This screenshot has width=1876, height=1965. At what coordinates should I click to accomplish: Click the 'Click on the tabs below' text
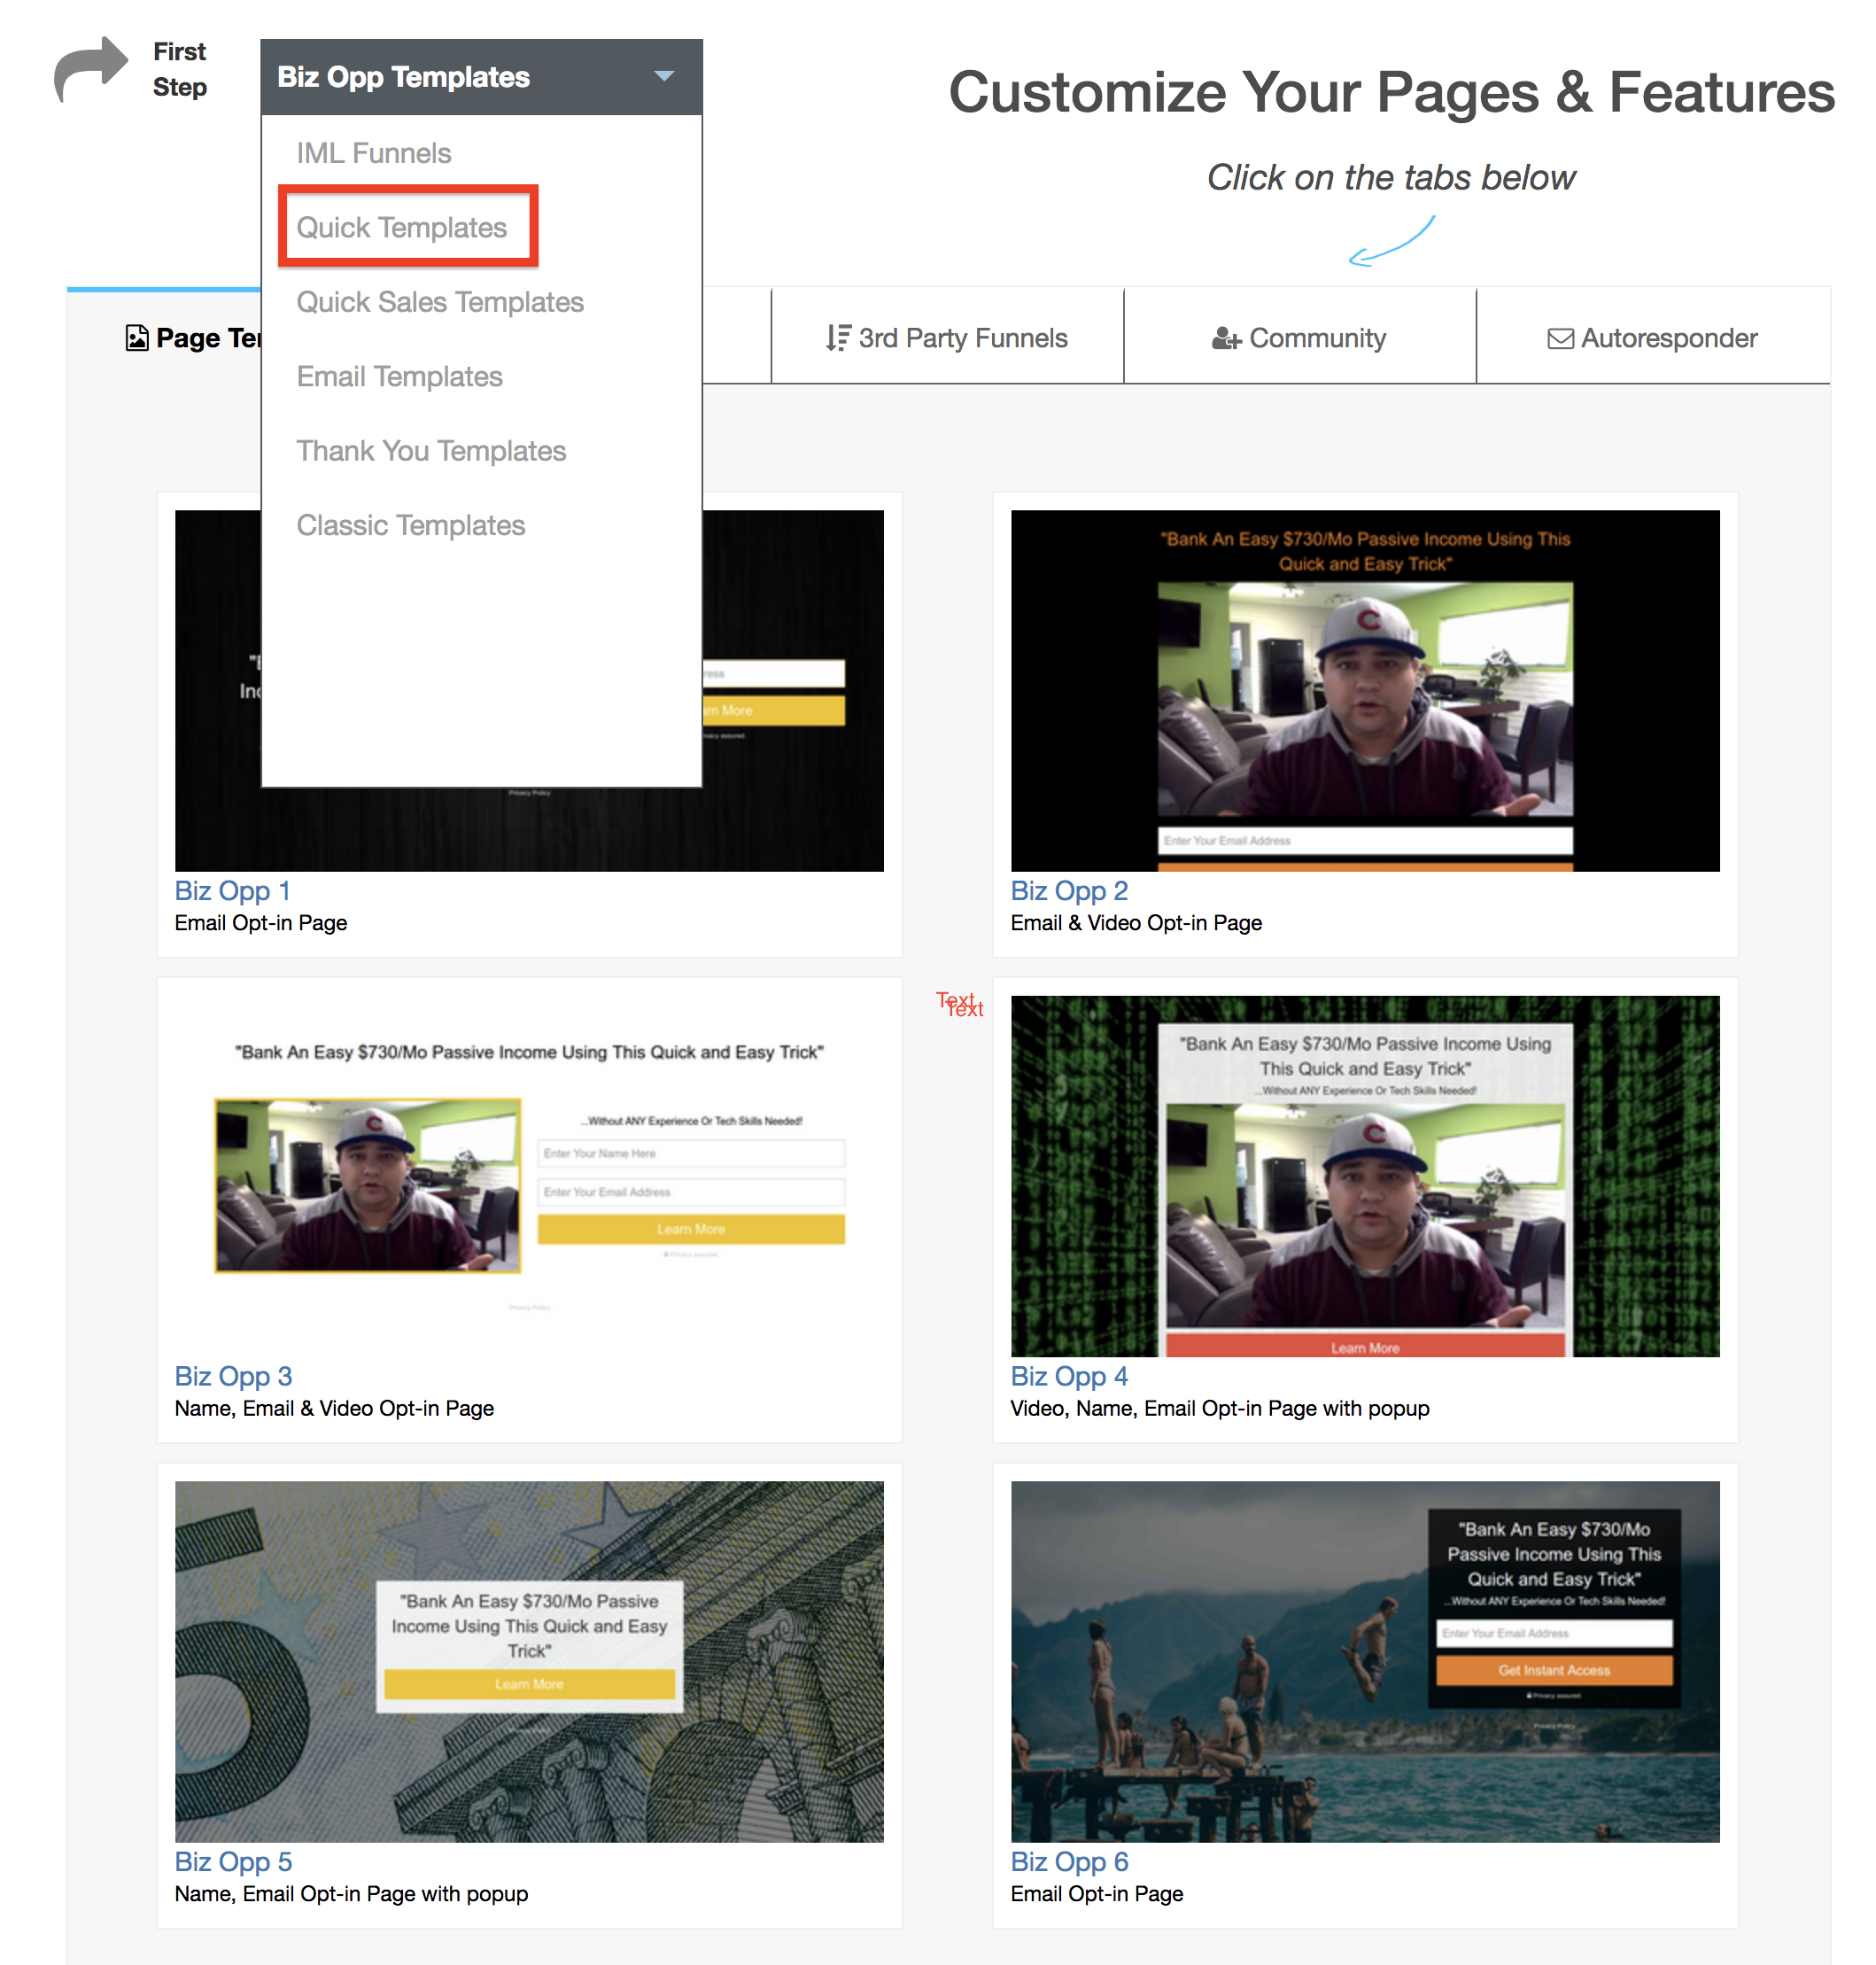1391,177
